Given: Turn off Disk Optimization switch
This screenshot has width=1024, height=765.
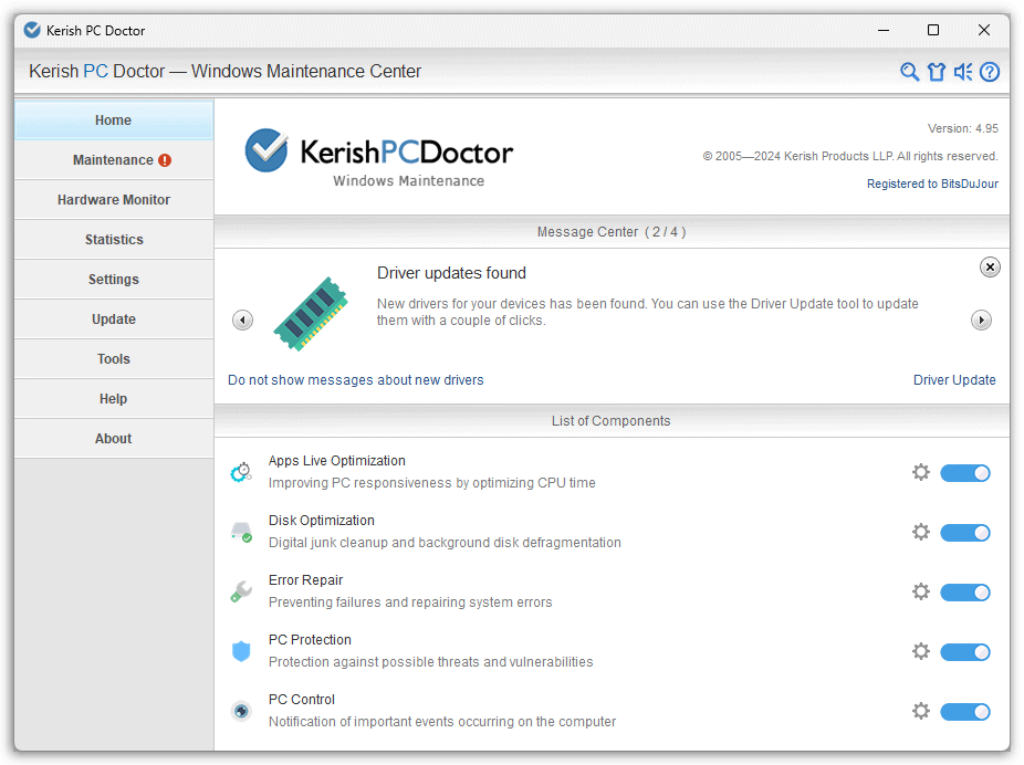Looking at the screenshot, I should pyautogui.click(x=965, y=532).
